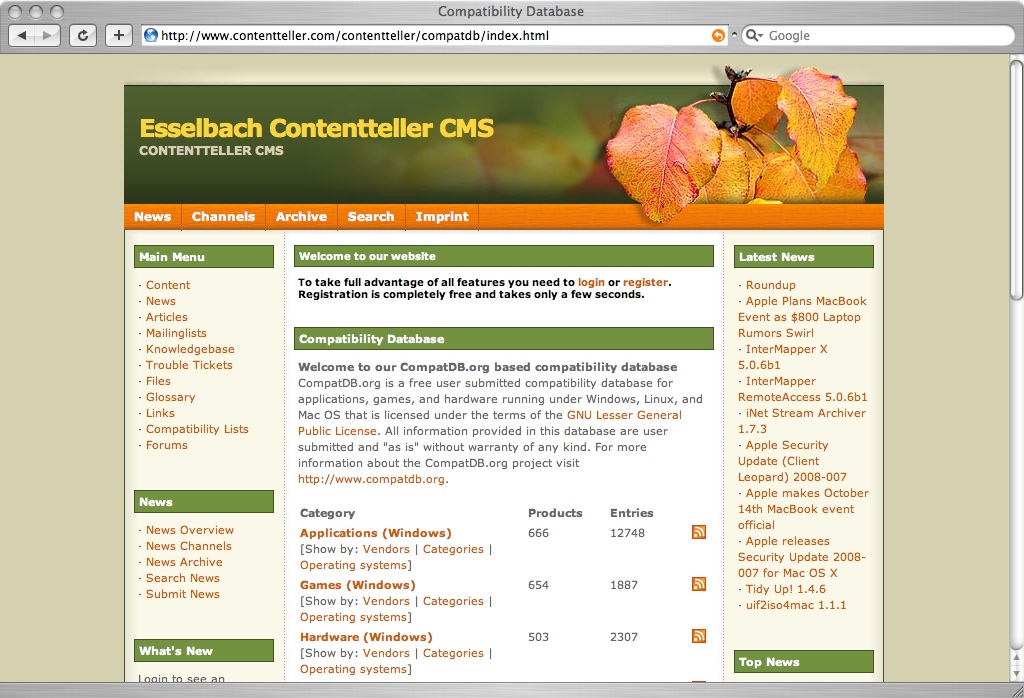Open Mailinglists in Main Menu
The height and width of the screenshot is (698, 1024).
coord(176,333)
